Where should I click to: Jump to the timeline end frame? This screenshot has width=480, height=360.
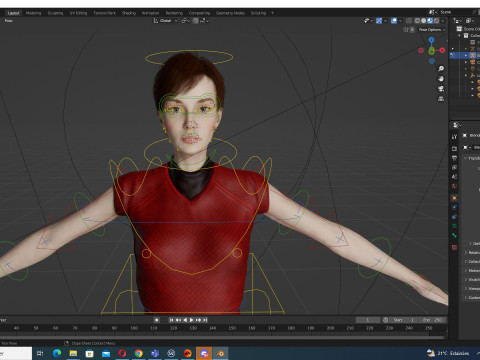(x=205, y=320)
